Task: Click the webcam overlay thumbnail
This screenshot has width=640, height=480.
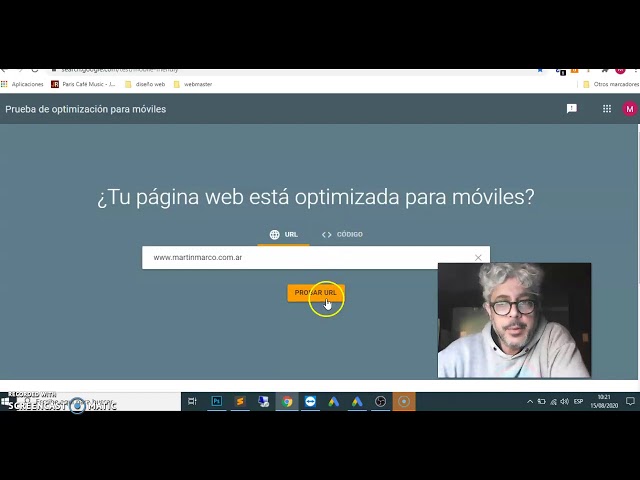Action: coord(514,320)
